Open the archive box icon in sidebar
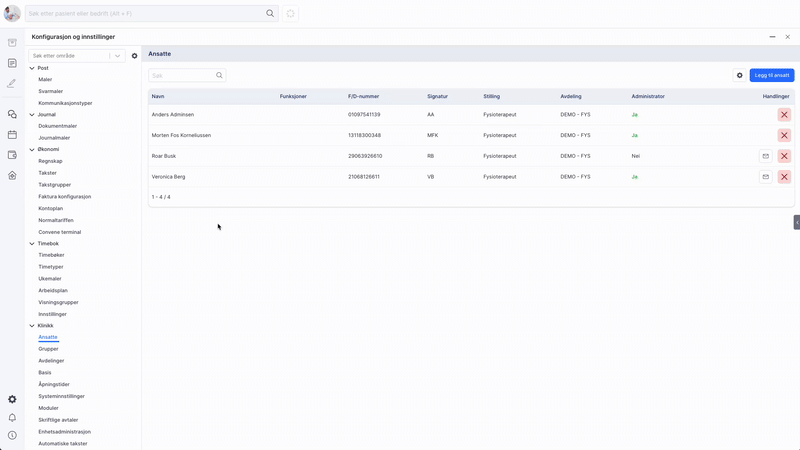This screenshot has height=450, width=800. point(12,43)
